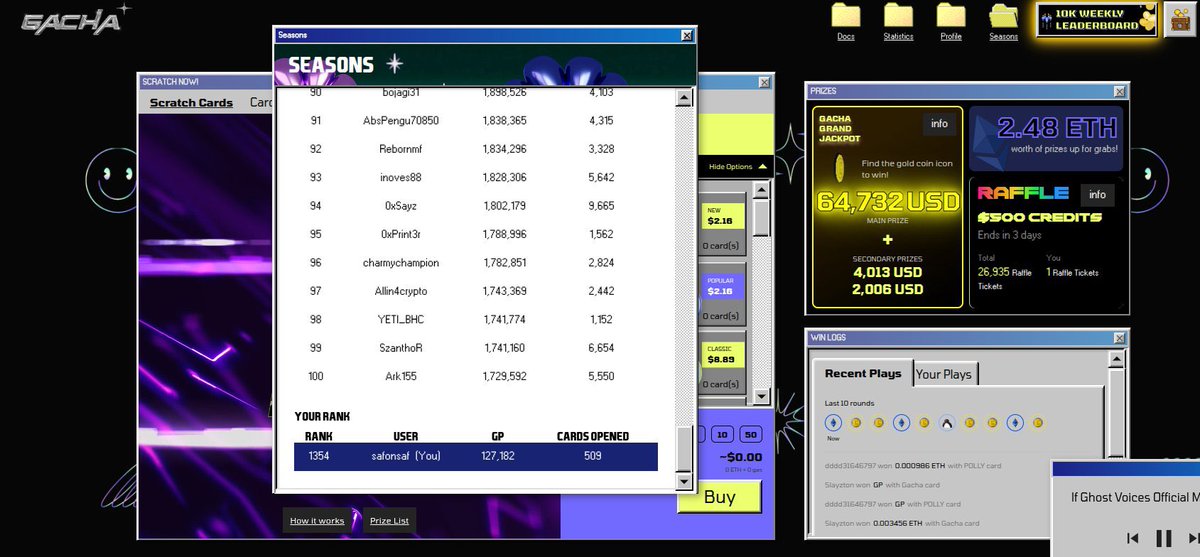Open the Seasons folder icon
The height and width of the screenshot is (557, 1200).
tap(1003, 16)
